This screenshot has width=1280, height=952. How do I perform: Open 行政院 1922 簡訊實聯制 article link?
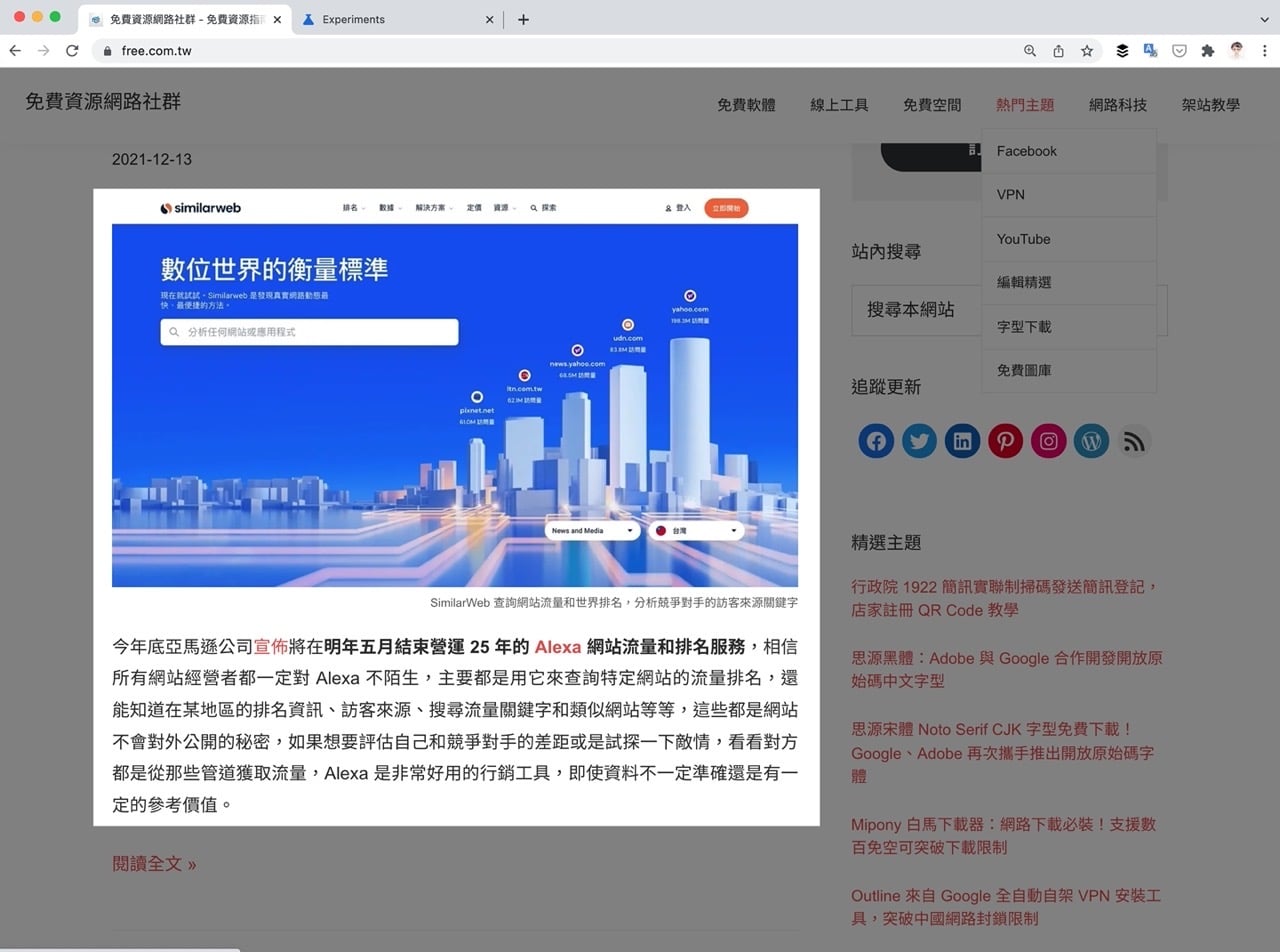coord(1004,598)
